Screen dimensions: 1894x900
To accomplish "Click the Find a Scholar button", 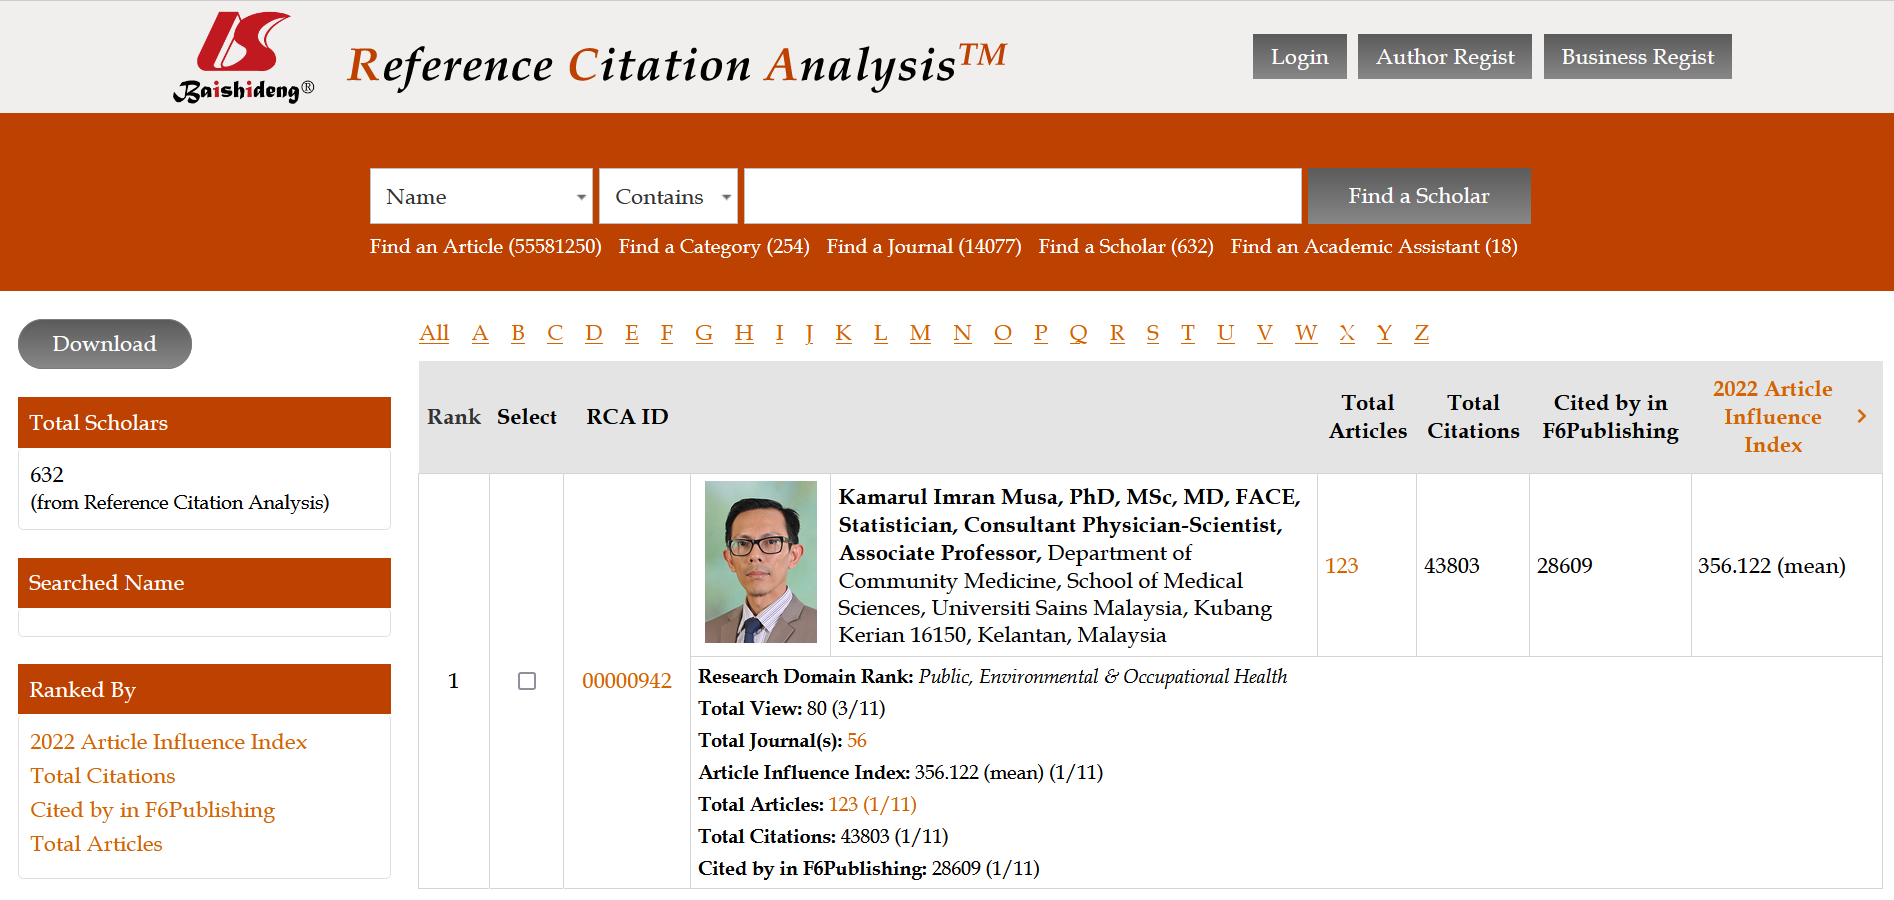I will pyautogui.click(x=1419, y=196).
